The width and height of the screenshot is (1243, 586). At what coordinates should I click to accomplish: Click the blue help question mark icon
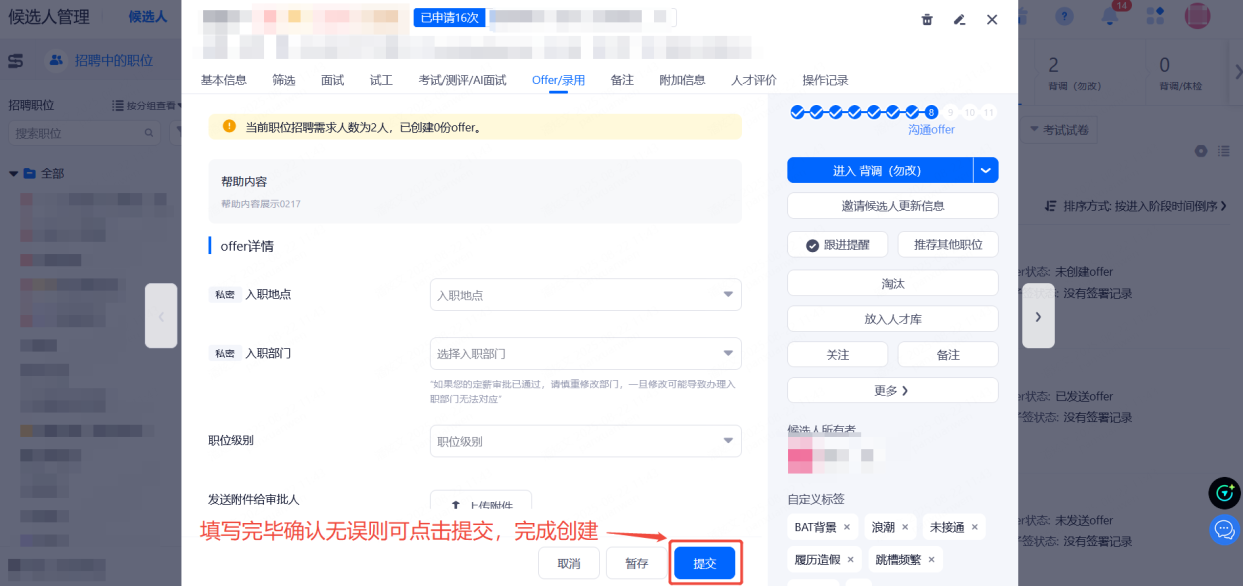(x=1064, y=16)
